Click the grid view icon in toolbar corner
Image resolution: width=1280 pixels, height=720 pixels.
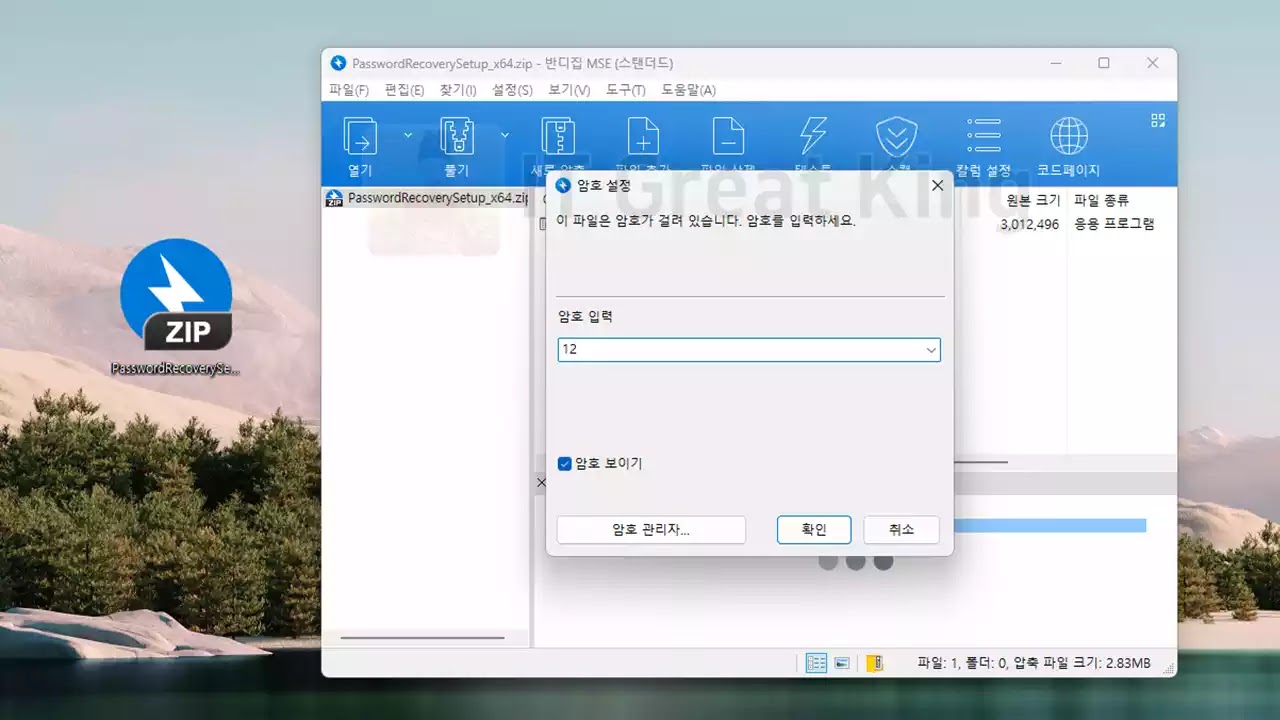tap(1158, 120)
